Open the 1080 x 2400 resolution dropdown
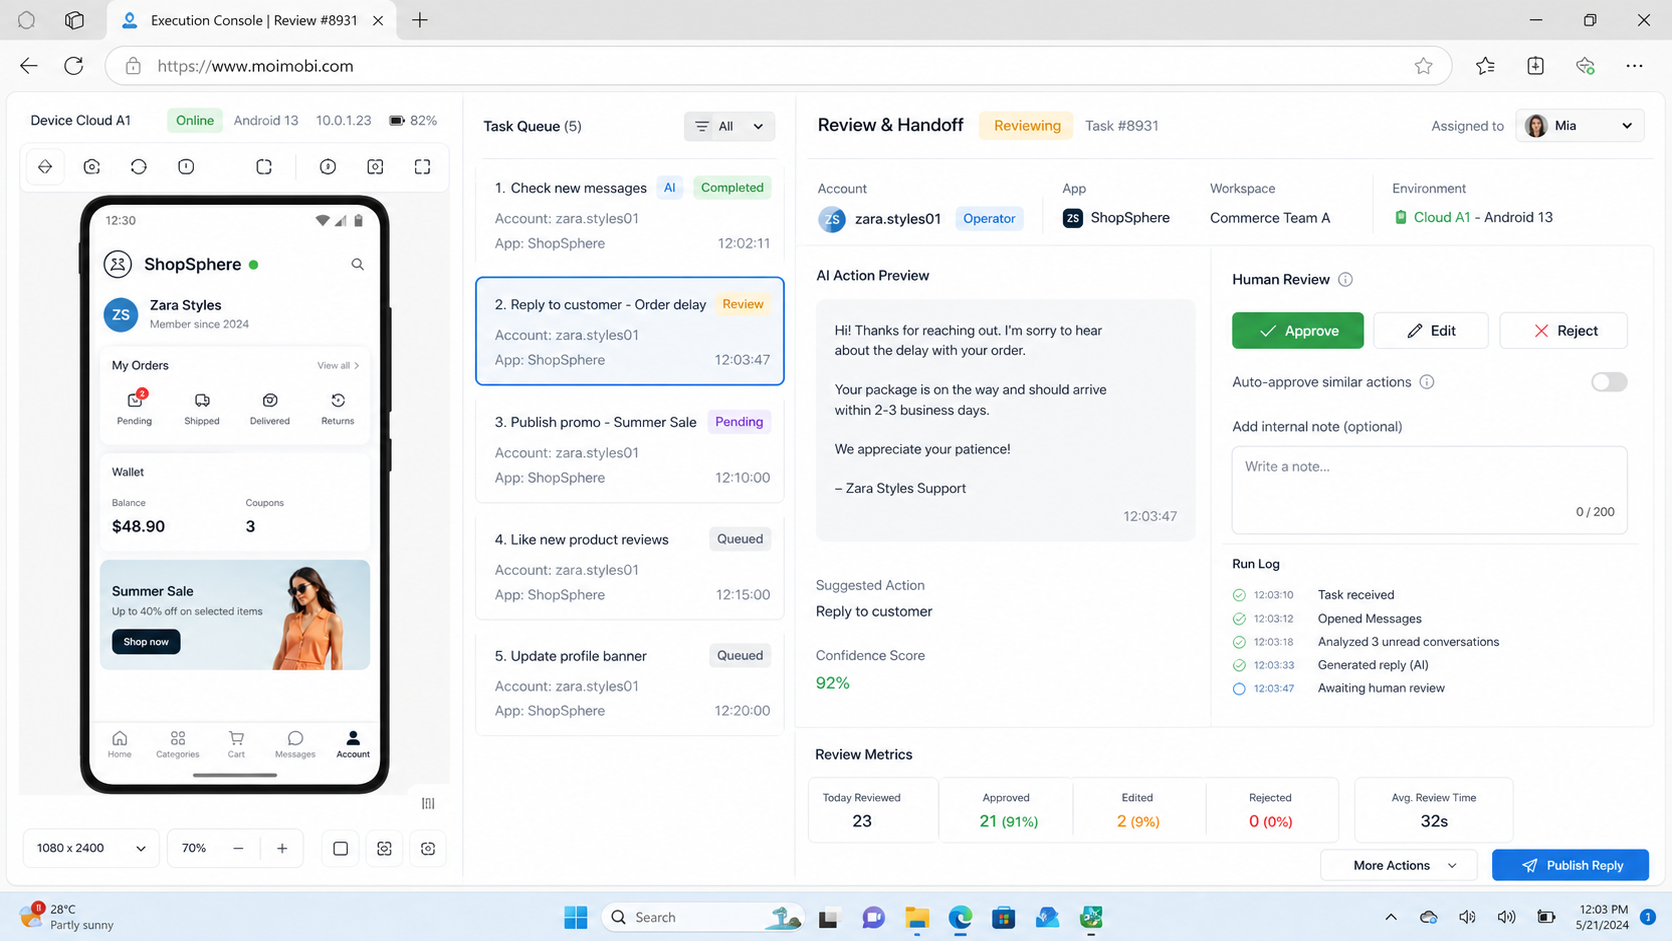 (91, 848)
